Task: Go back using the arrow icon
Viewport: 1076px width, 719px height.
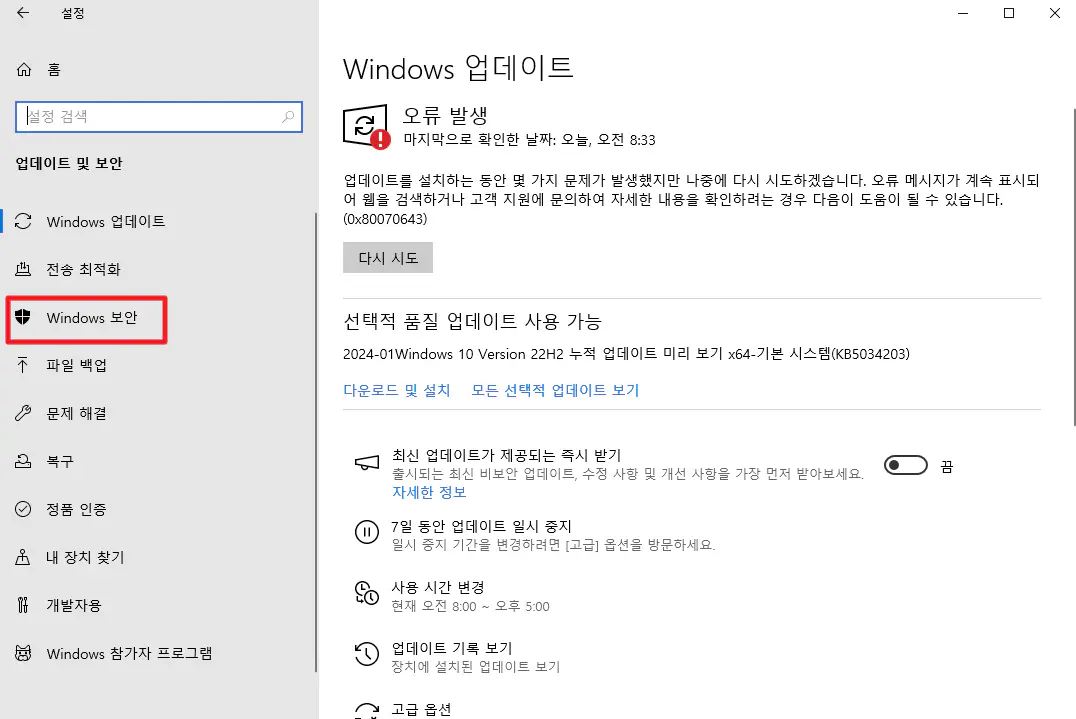Action: pyautogui.click(x=23, y=12)
